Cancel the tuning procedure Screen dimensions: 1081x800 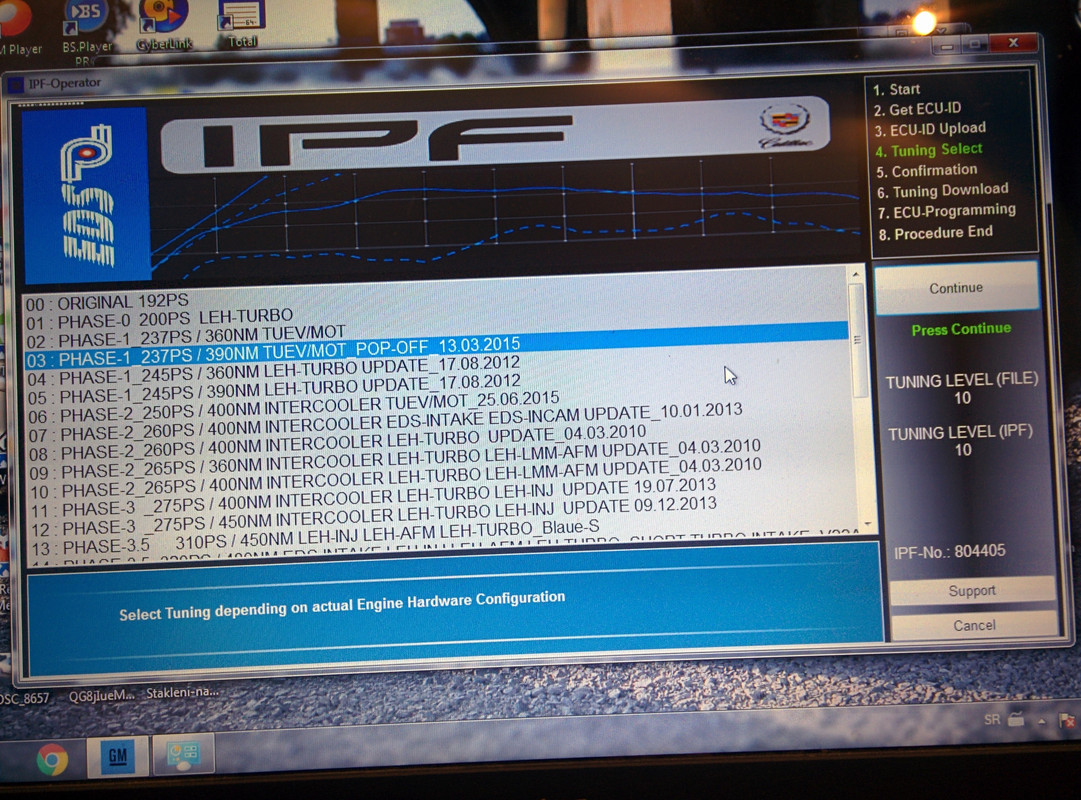tap(974, 626)
